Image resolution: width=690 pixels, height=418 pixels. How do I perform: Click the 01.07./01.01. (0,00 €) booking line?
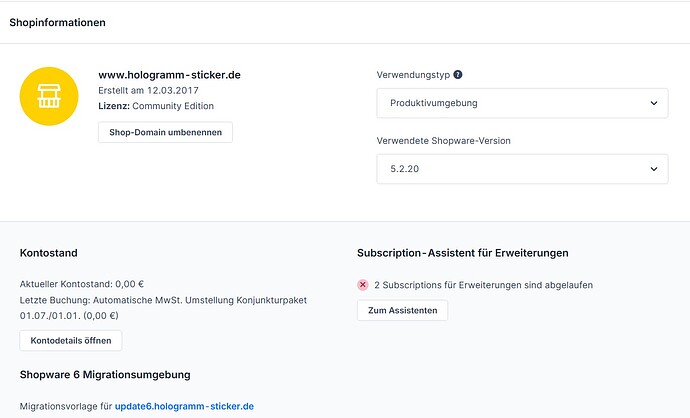tap(69, 315)
